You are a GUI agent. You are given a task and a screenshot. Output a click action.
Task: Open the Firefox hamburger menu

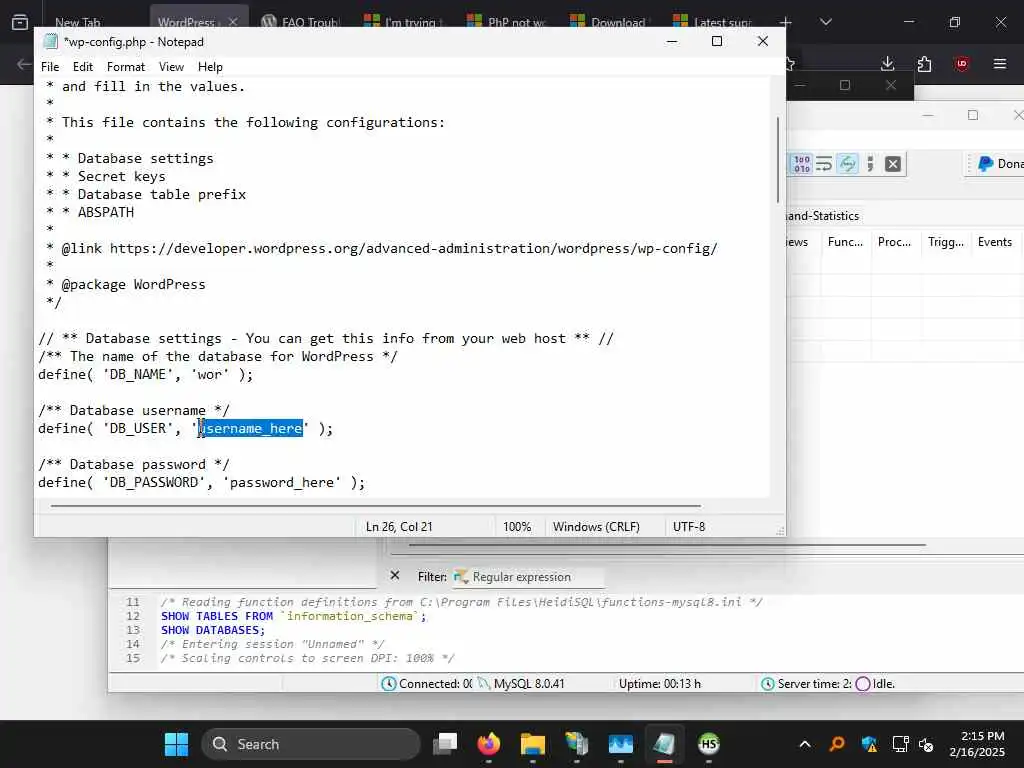click(x=999, y=63)
